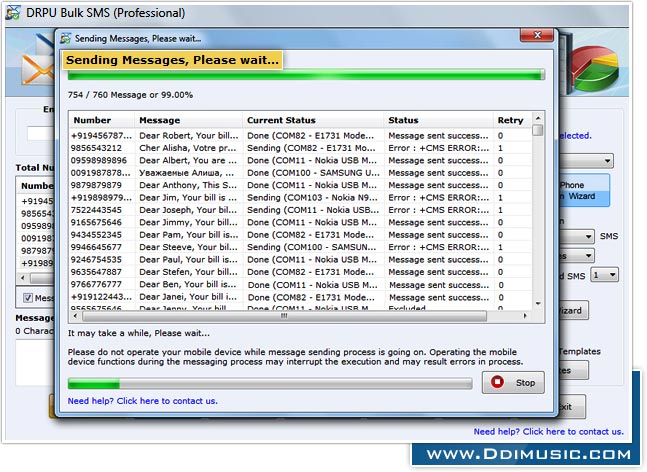The width and height of the screenshot is (647, 472).
Task: Click the Number column header
Action: tap(102, 120)
